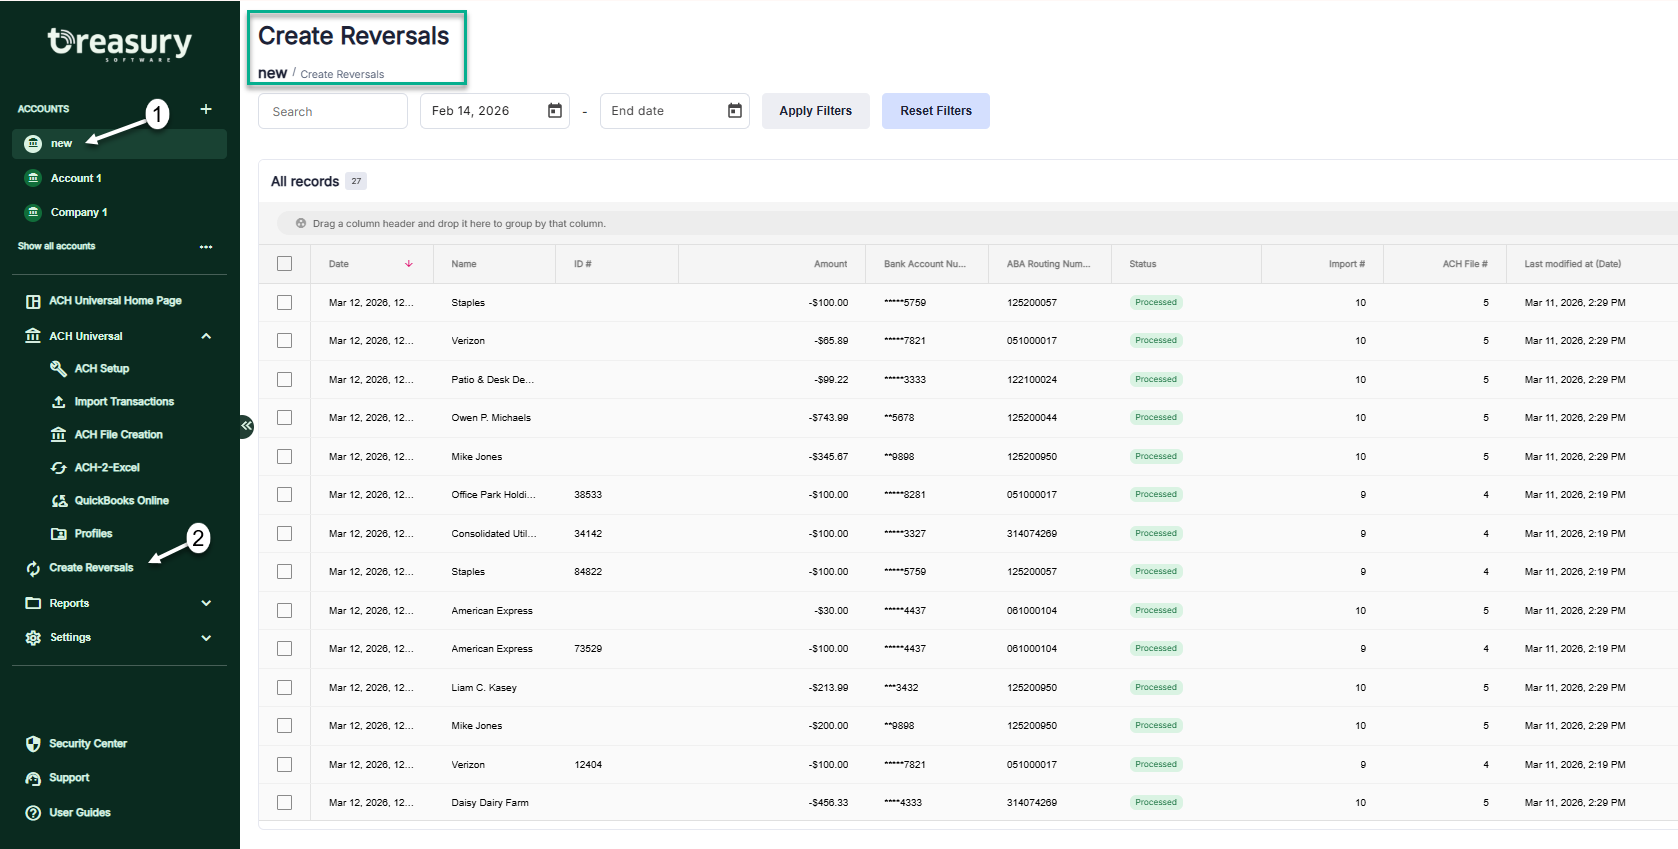
Task: Click the Date column sort arrow
Action: [x=409, y=264]
